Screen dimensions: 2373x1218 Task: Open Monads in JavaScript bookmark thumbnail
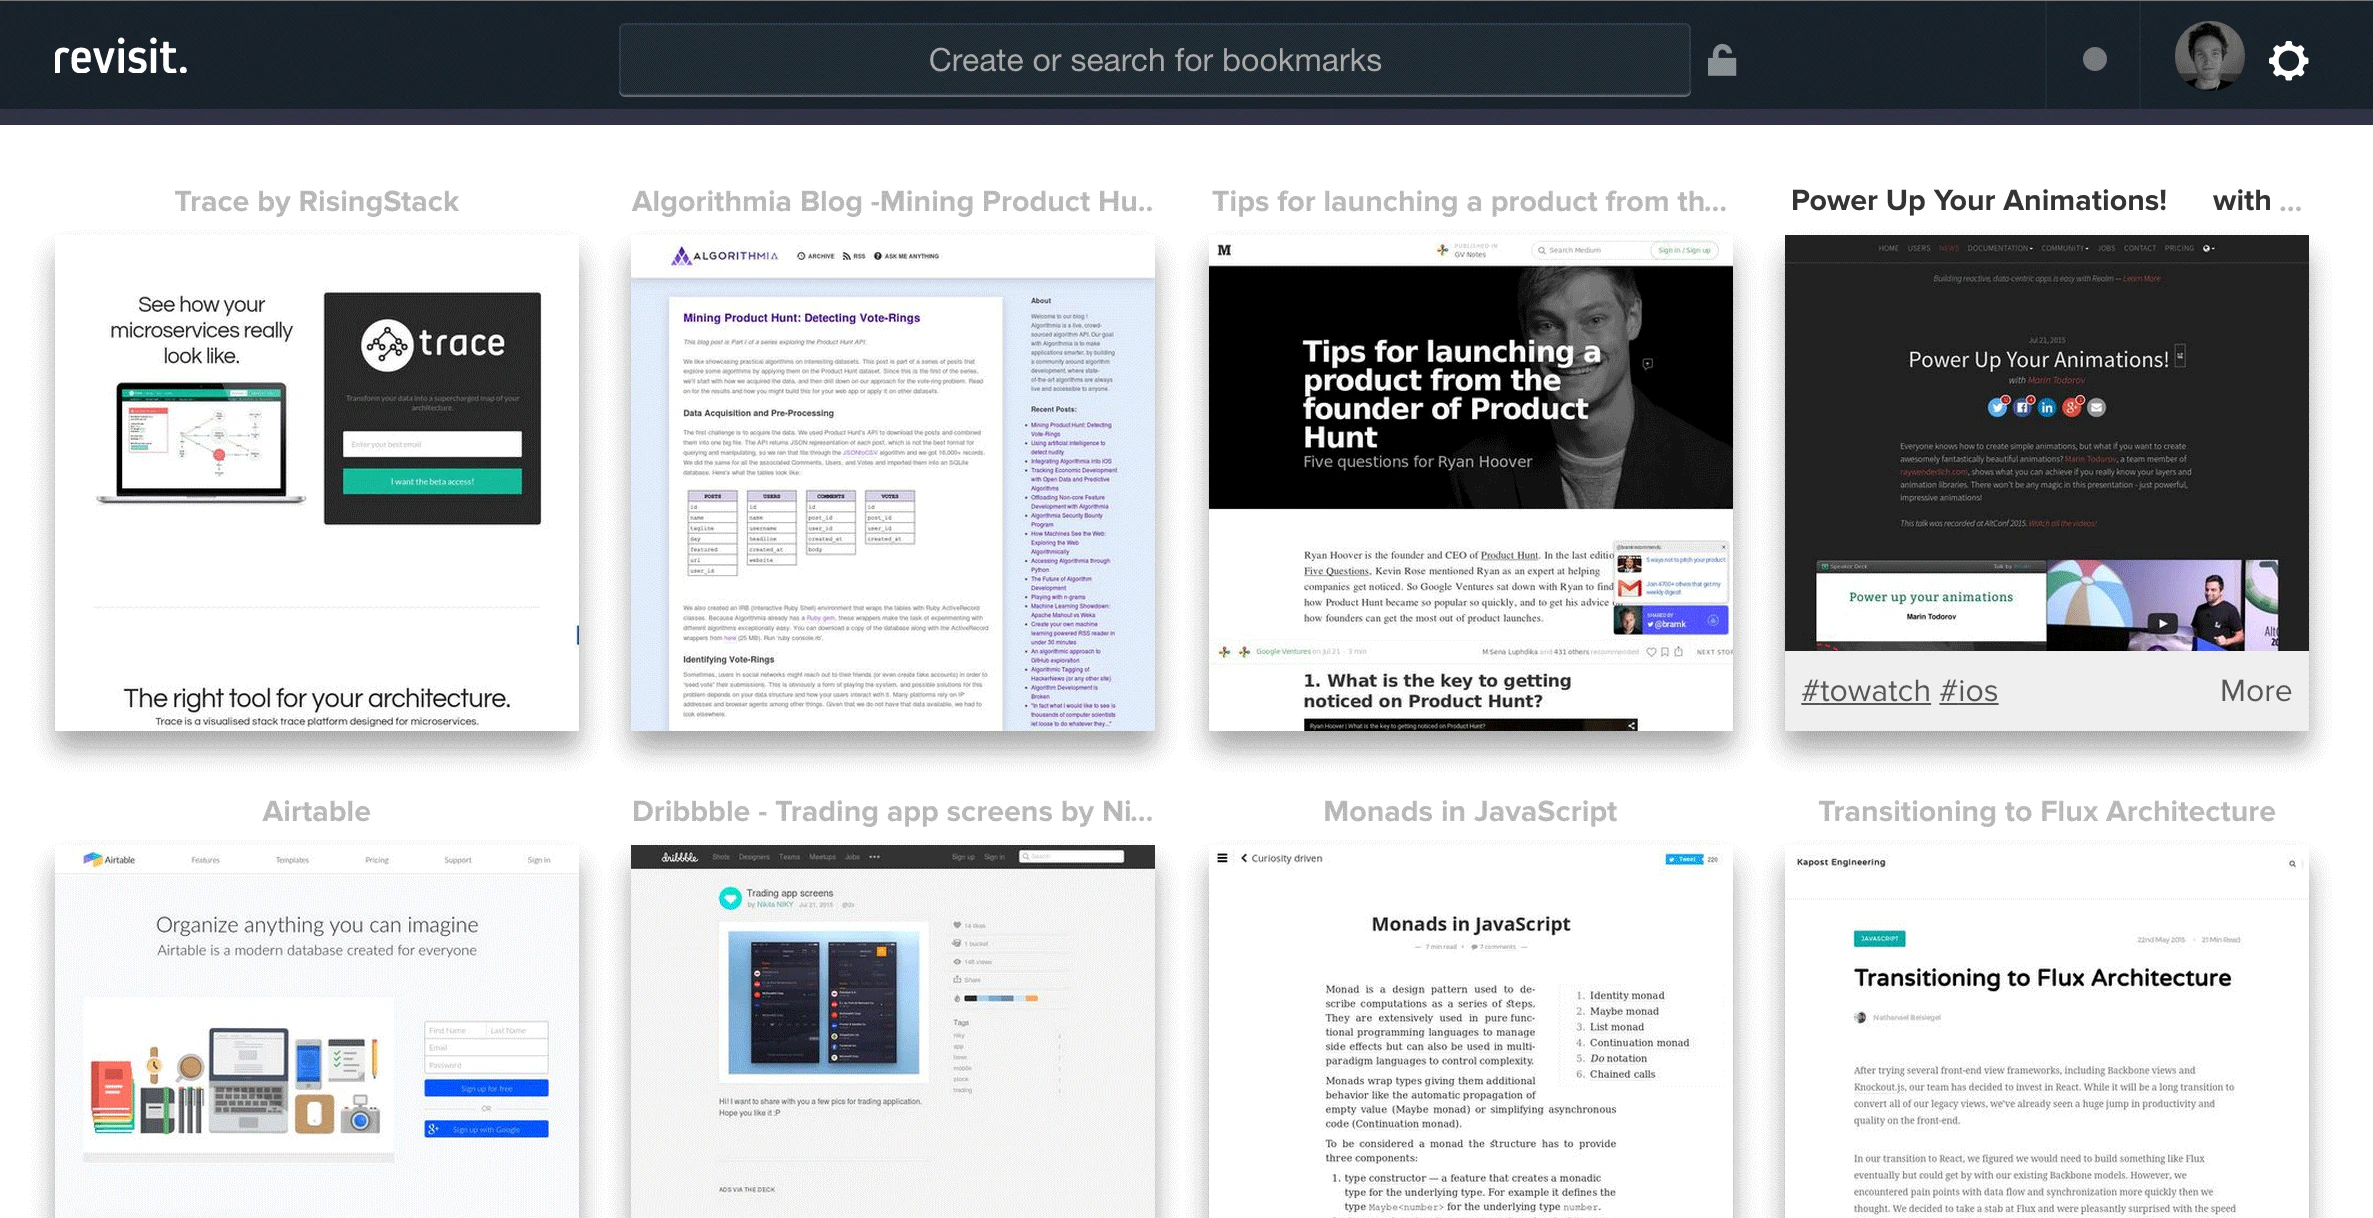[1470, 1030]
